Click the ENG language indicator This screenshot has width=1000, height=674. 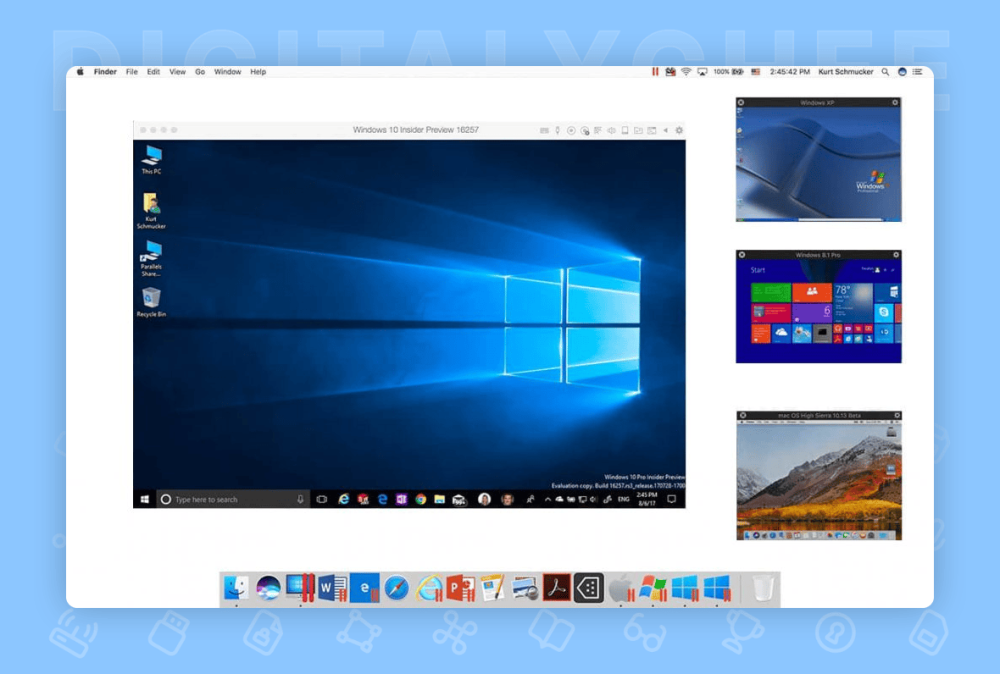[624, 499]
